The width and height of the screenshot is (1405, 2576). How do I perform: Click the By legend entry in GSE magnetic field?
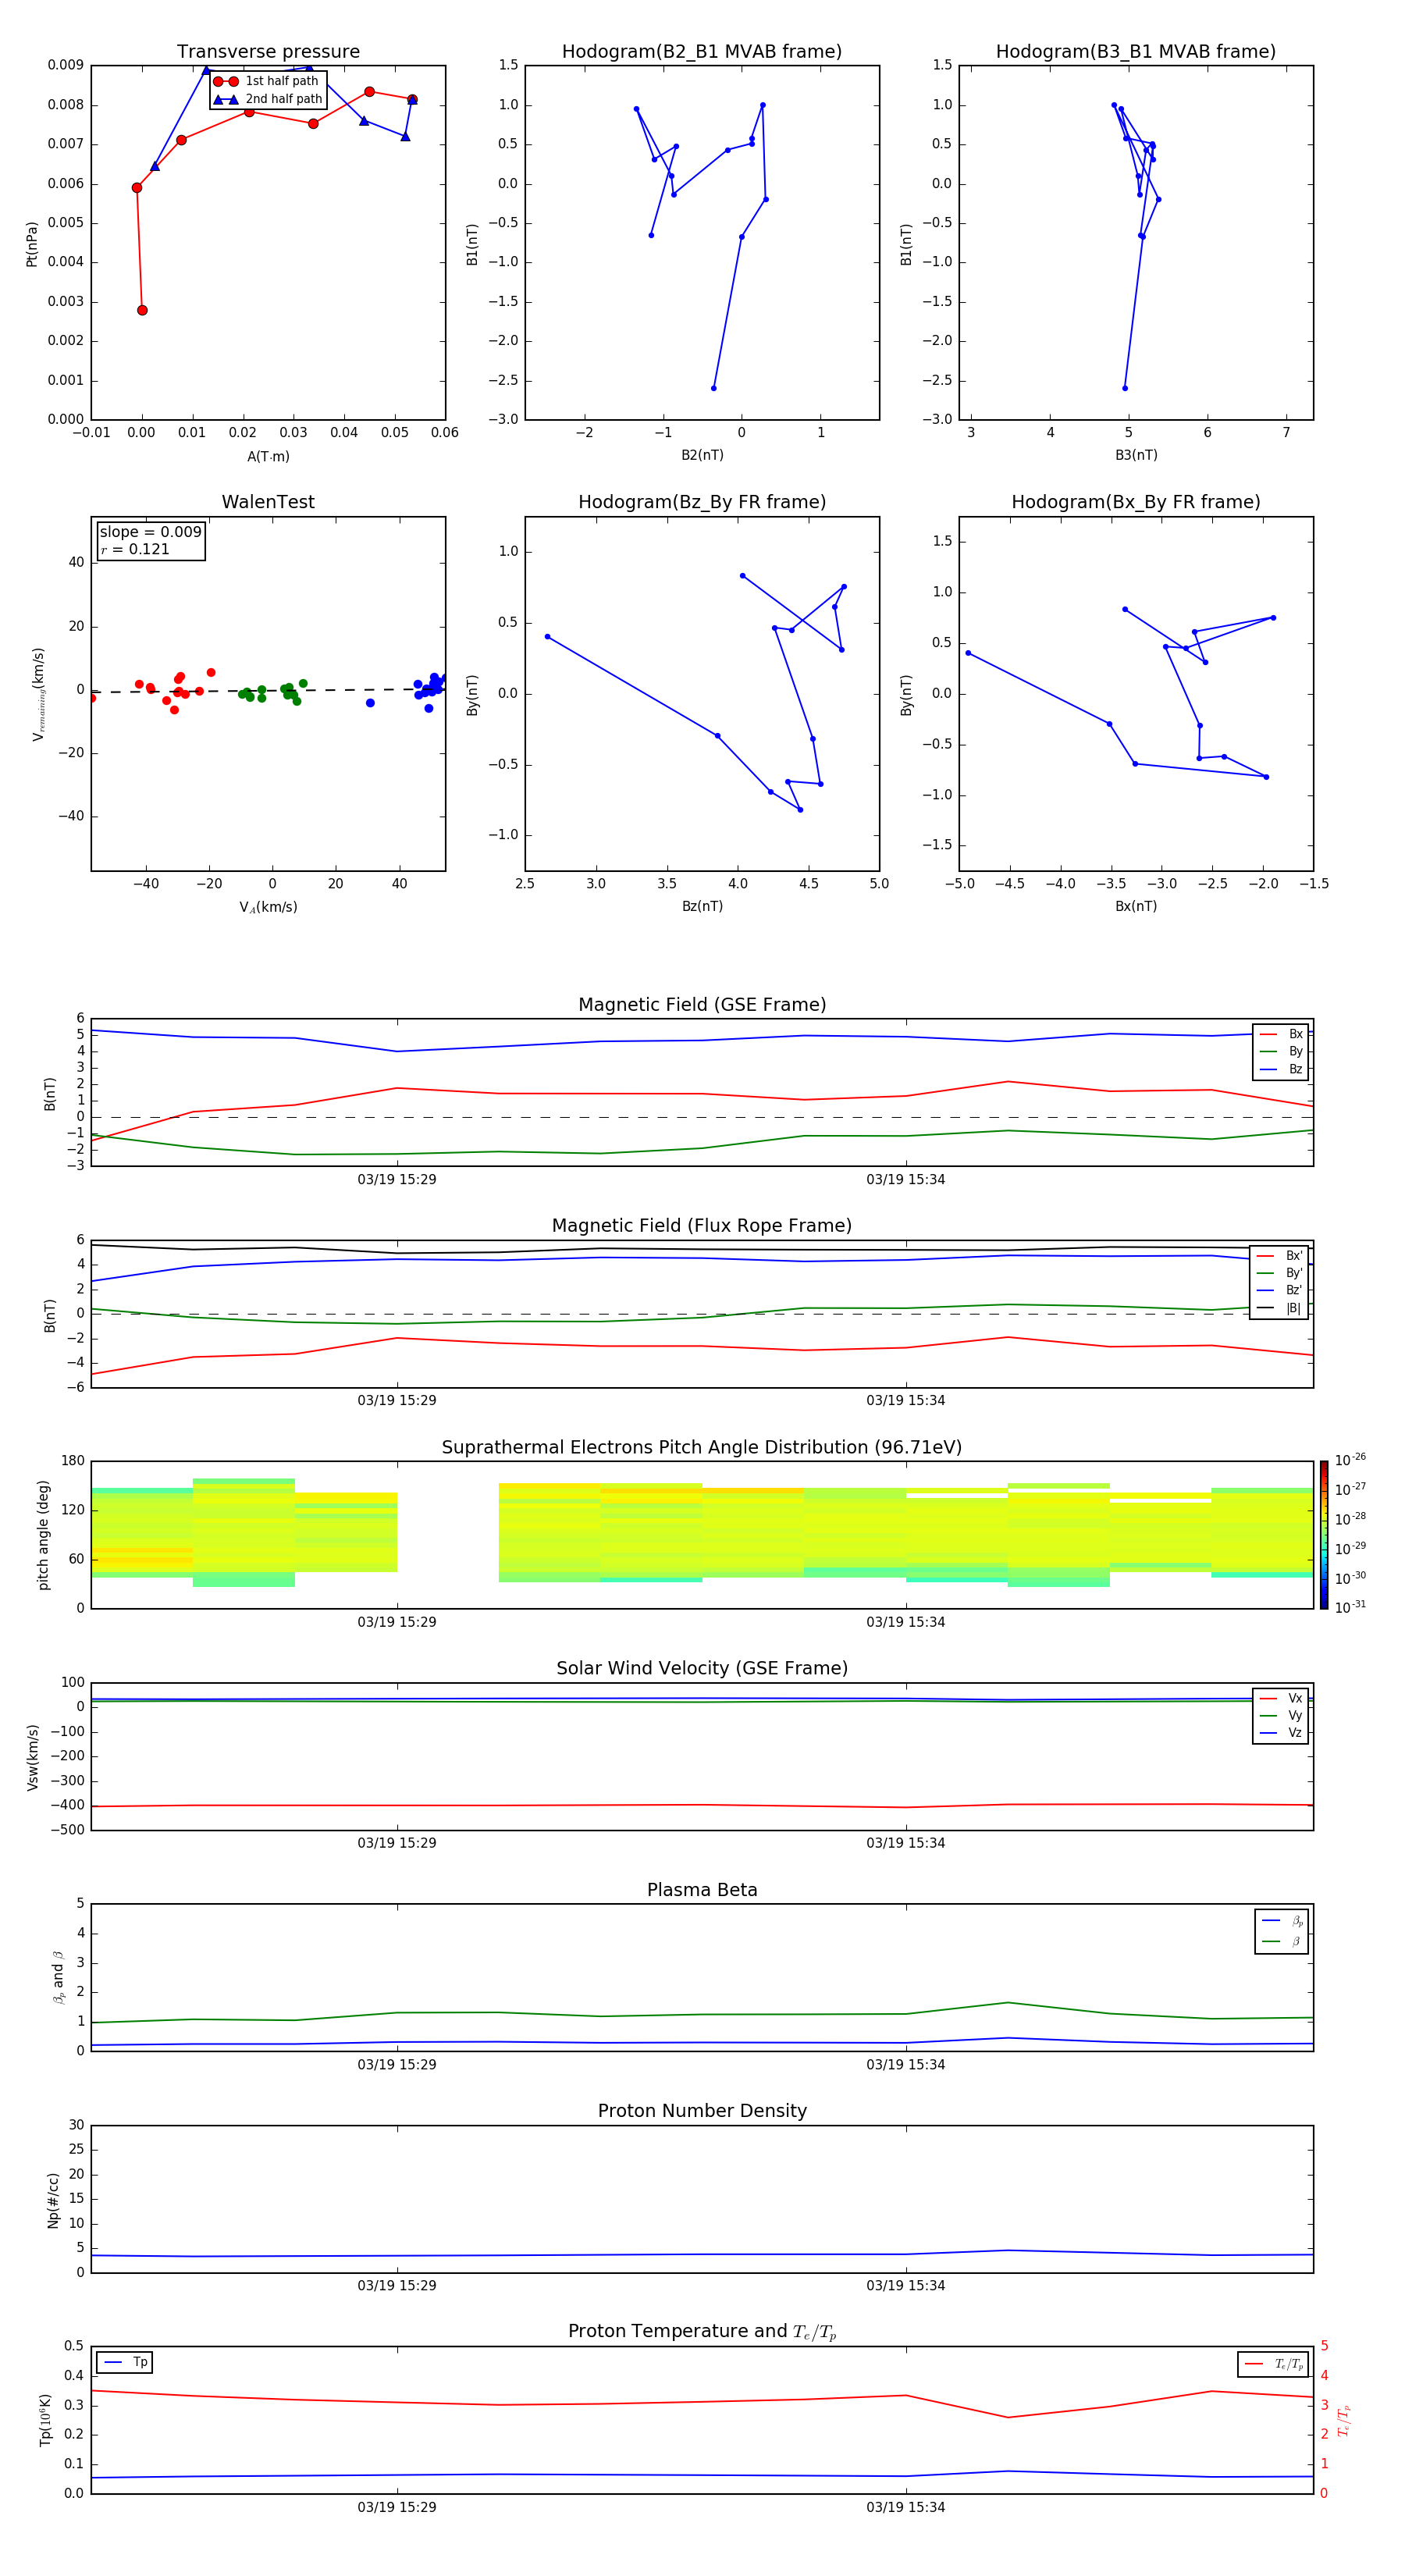click(x=1281, y=1051)
